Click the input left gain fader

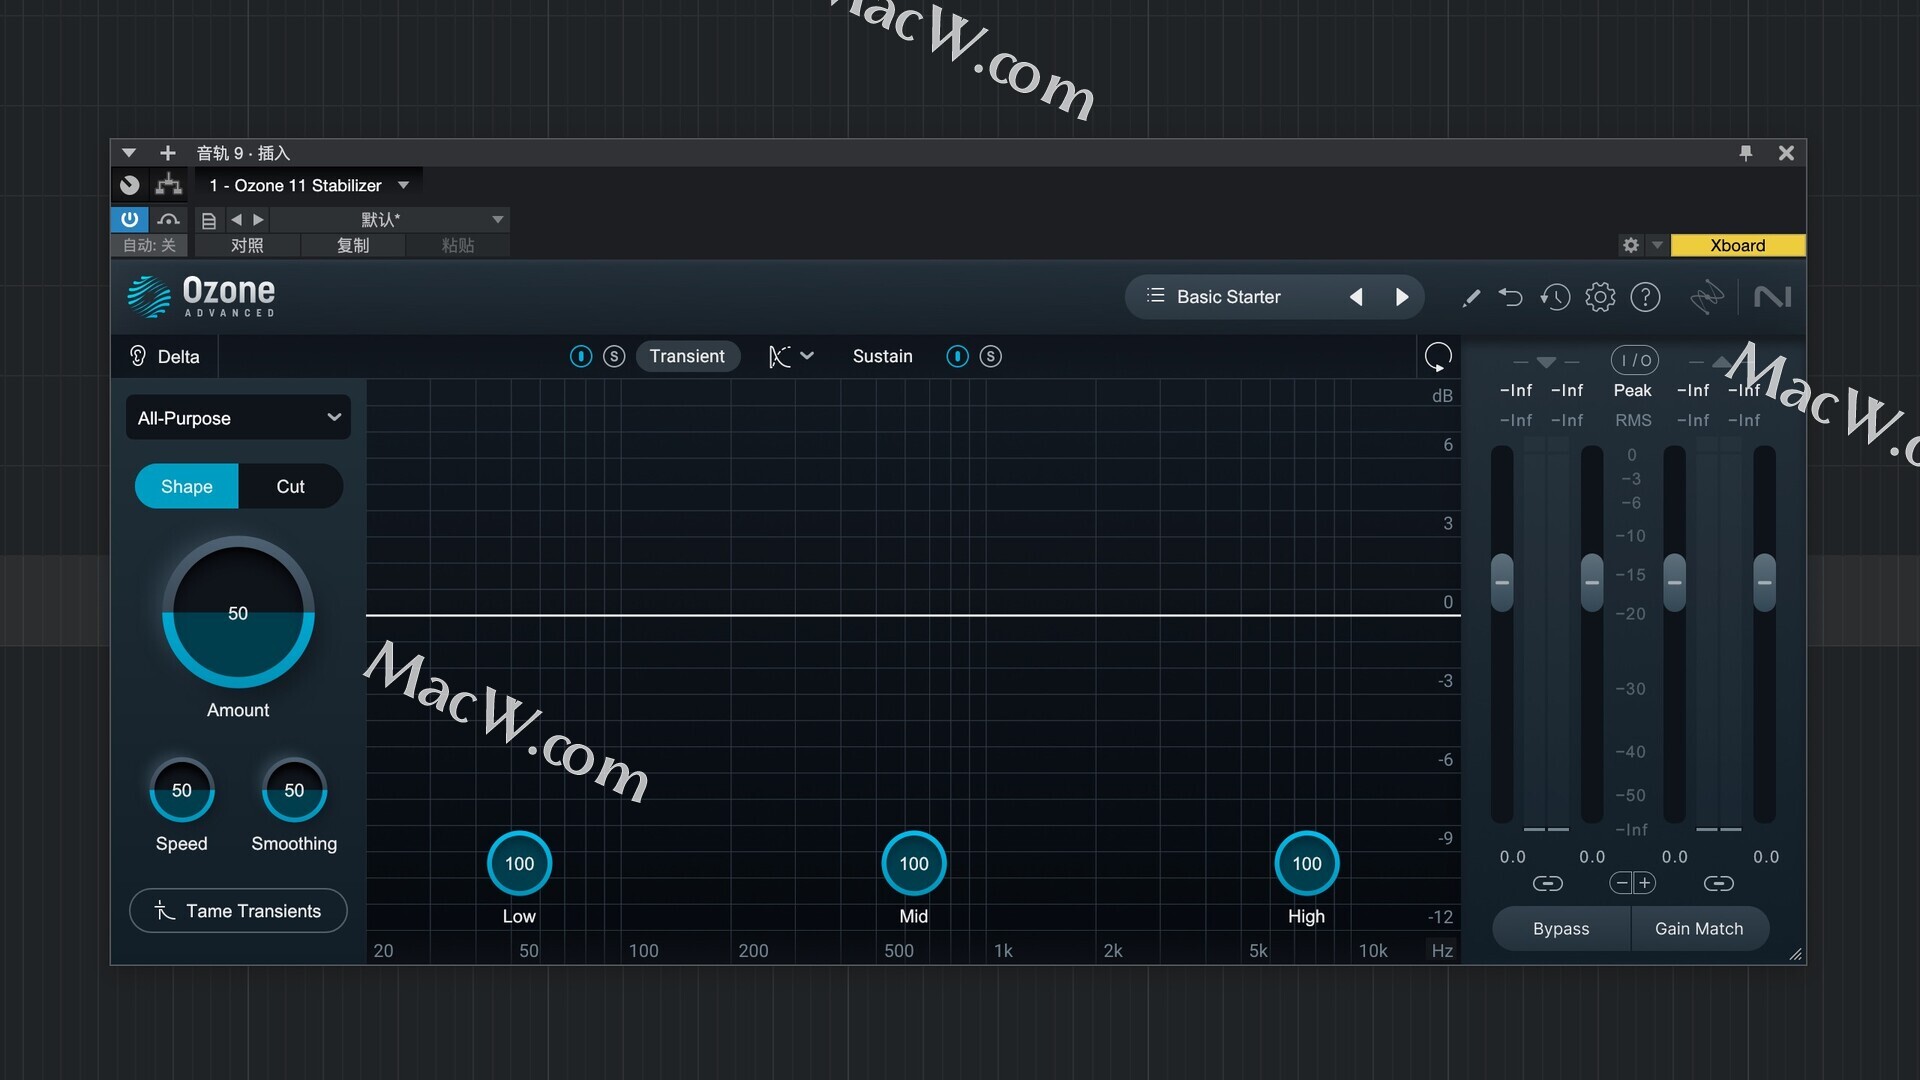coord(1502,582)
